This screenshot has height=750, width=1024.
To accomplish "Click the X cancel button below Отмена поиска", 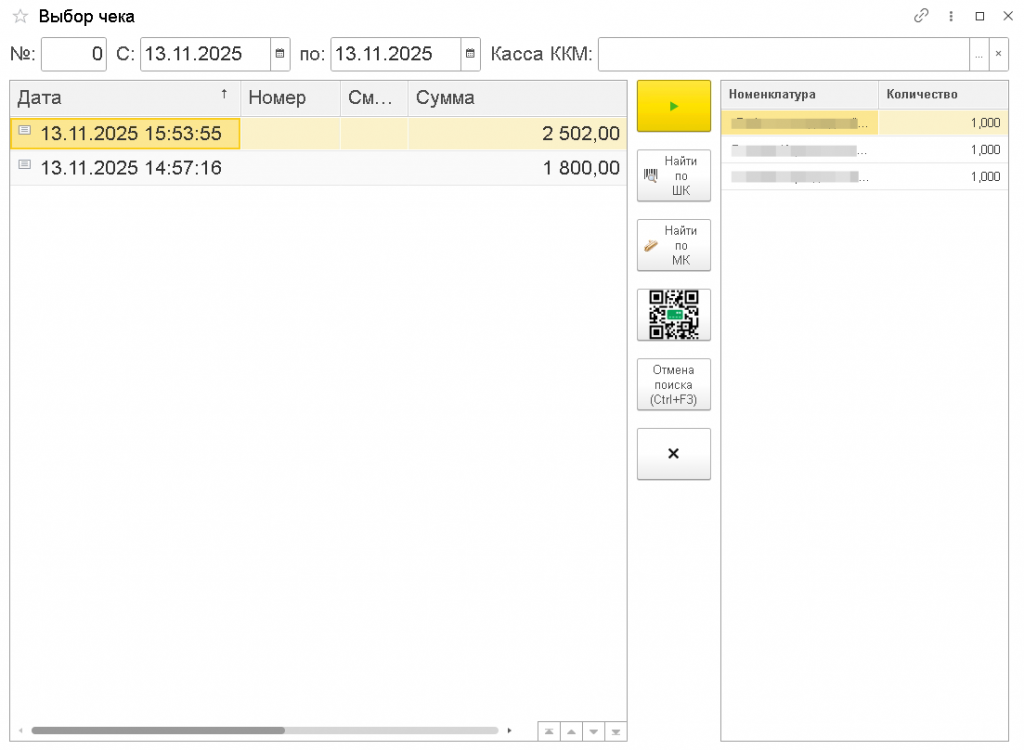I will (x=673, y=454).
